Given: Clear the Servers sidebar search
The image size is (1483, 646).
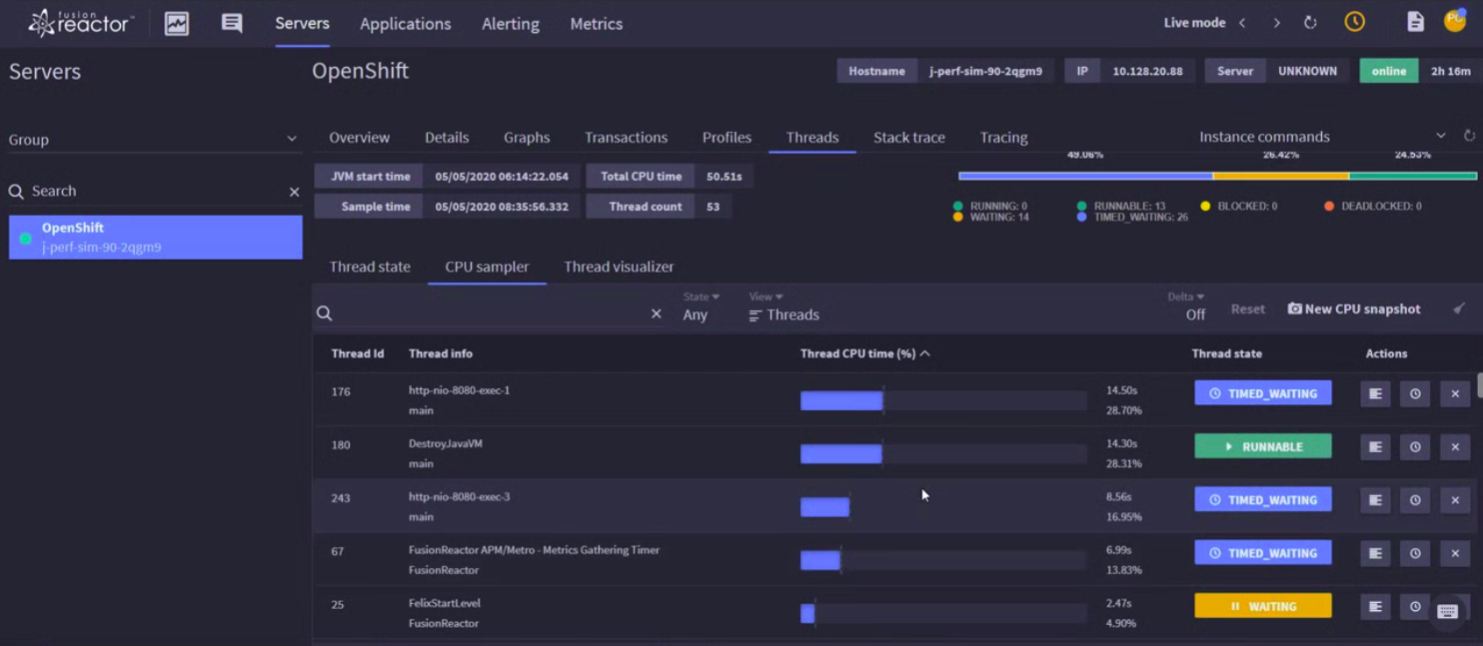Looking at the screenshot, I should (294, 192).
